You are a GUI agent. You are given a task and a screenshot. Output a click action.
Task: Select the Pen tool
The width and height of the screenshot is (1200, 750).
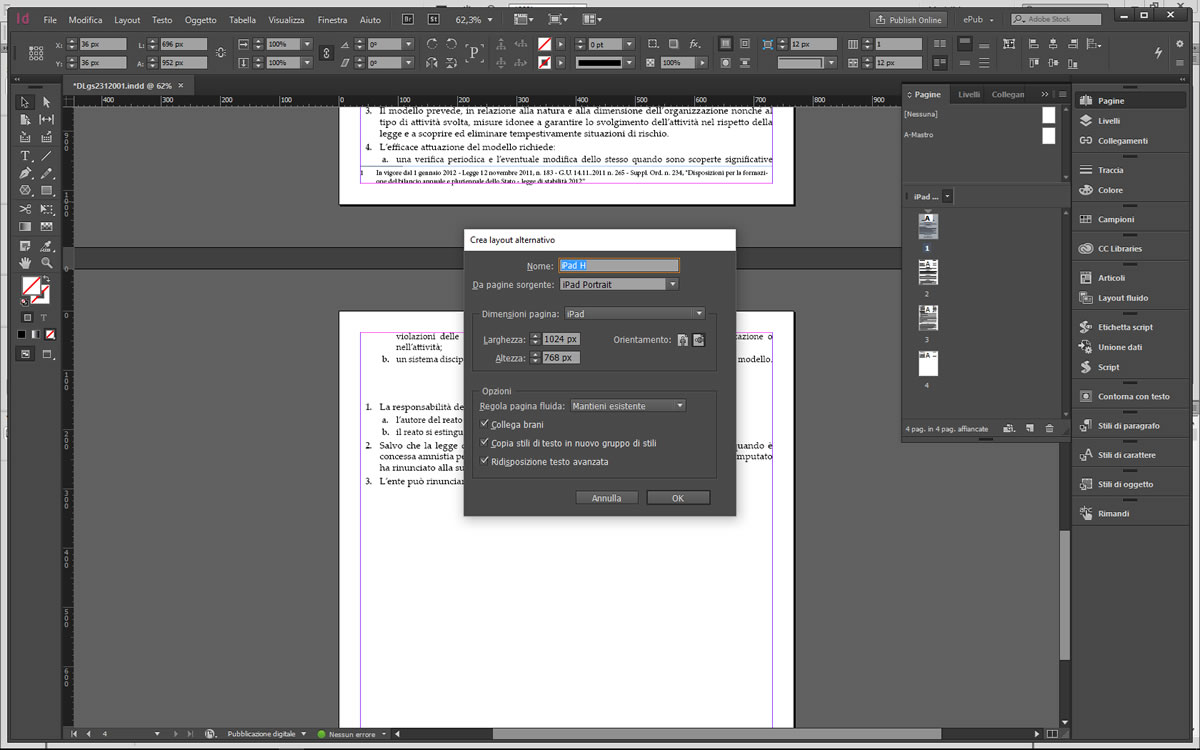click(x=25, y=173)
